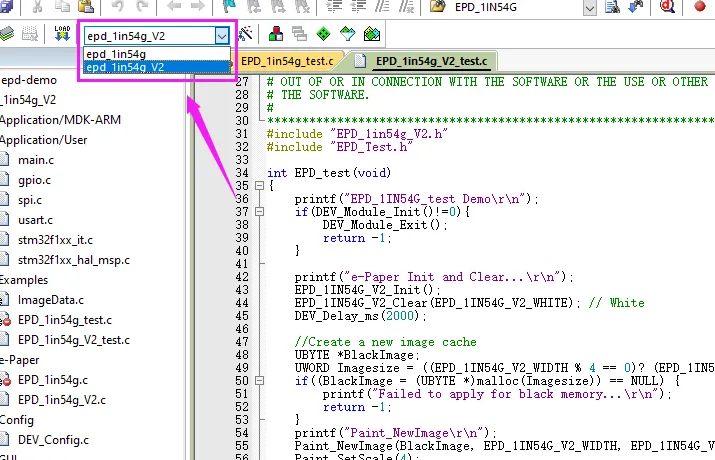Click the Config group folder
This screenshot has height=460, width=715.
tap(17, 420)
